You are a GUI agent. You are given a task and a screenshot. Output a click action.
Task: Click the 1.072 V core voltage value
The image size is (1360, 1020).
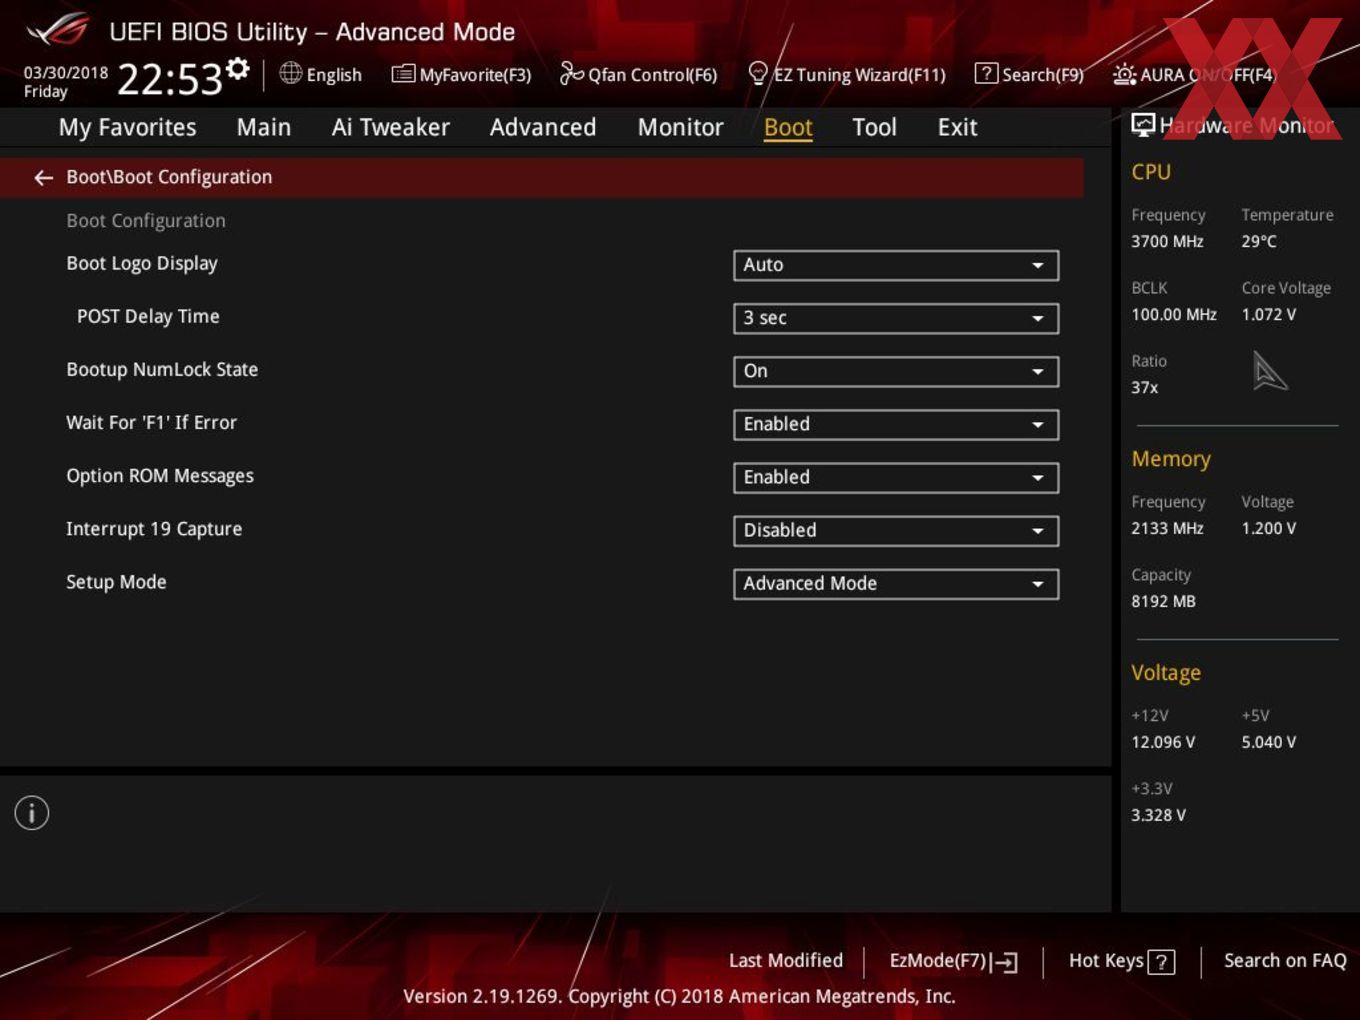pyautogui.click(x=1269, y=315)
